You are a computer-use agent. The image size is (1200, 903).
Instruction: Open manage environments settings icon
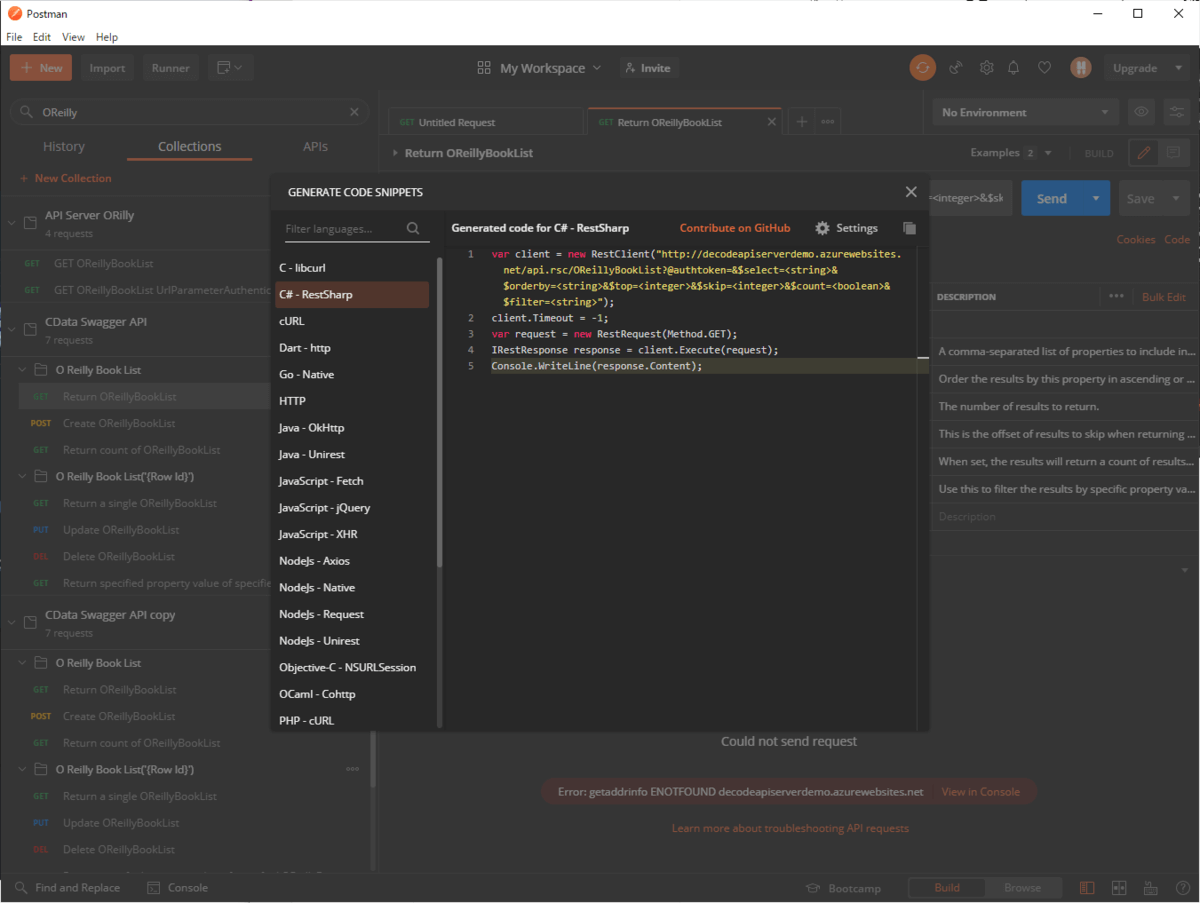tap(1176, 112)
